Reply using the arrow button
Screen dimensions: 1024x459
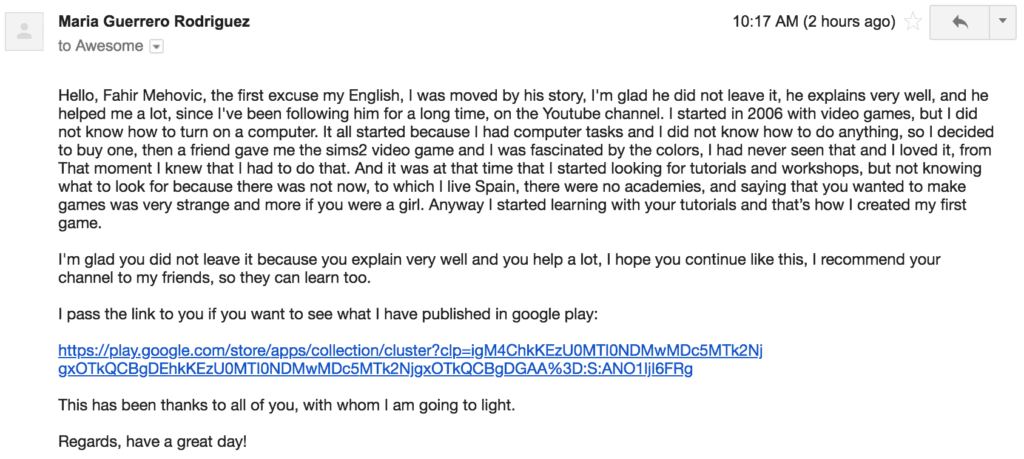[x=959, y=22]
